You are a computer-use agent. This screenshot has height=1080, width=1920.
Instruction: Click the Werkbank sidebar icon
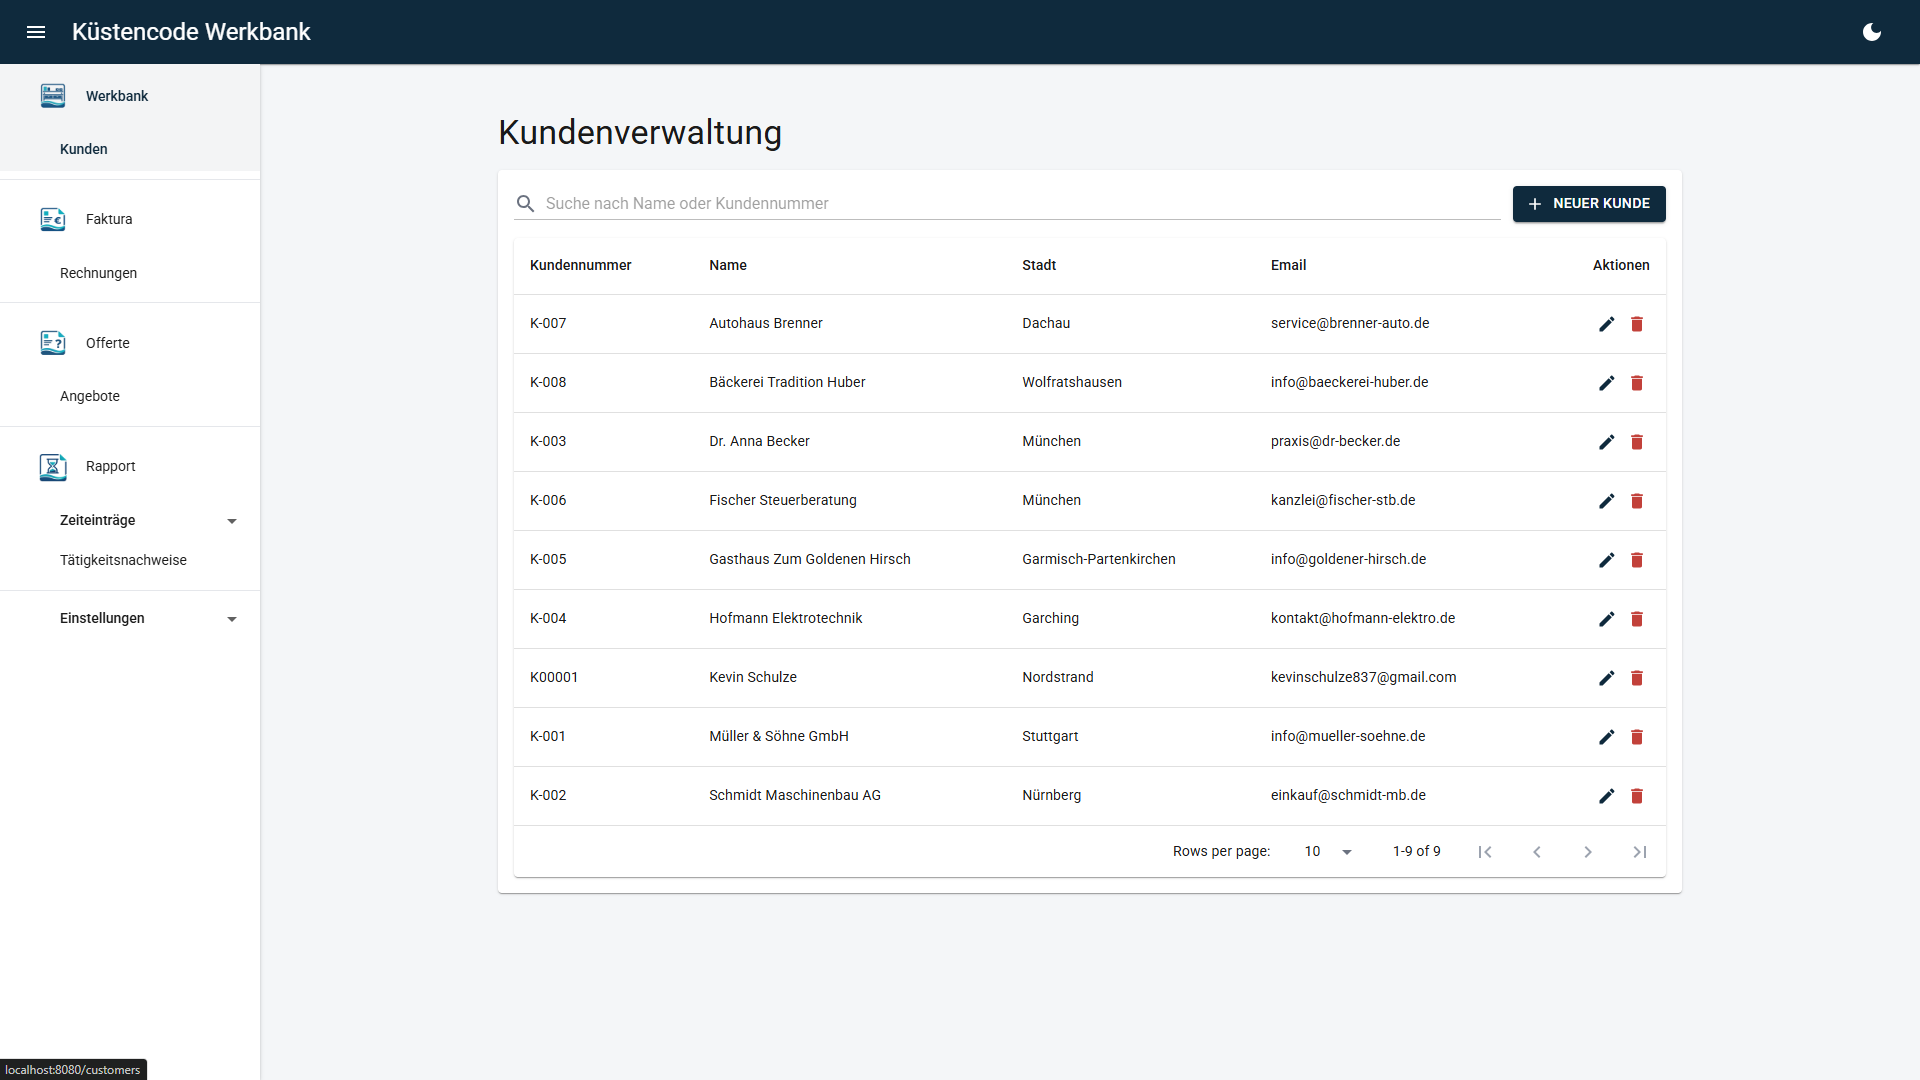[x=53, y=95]
